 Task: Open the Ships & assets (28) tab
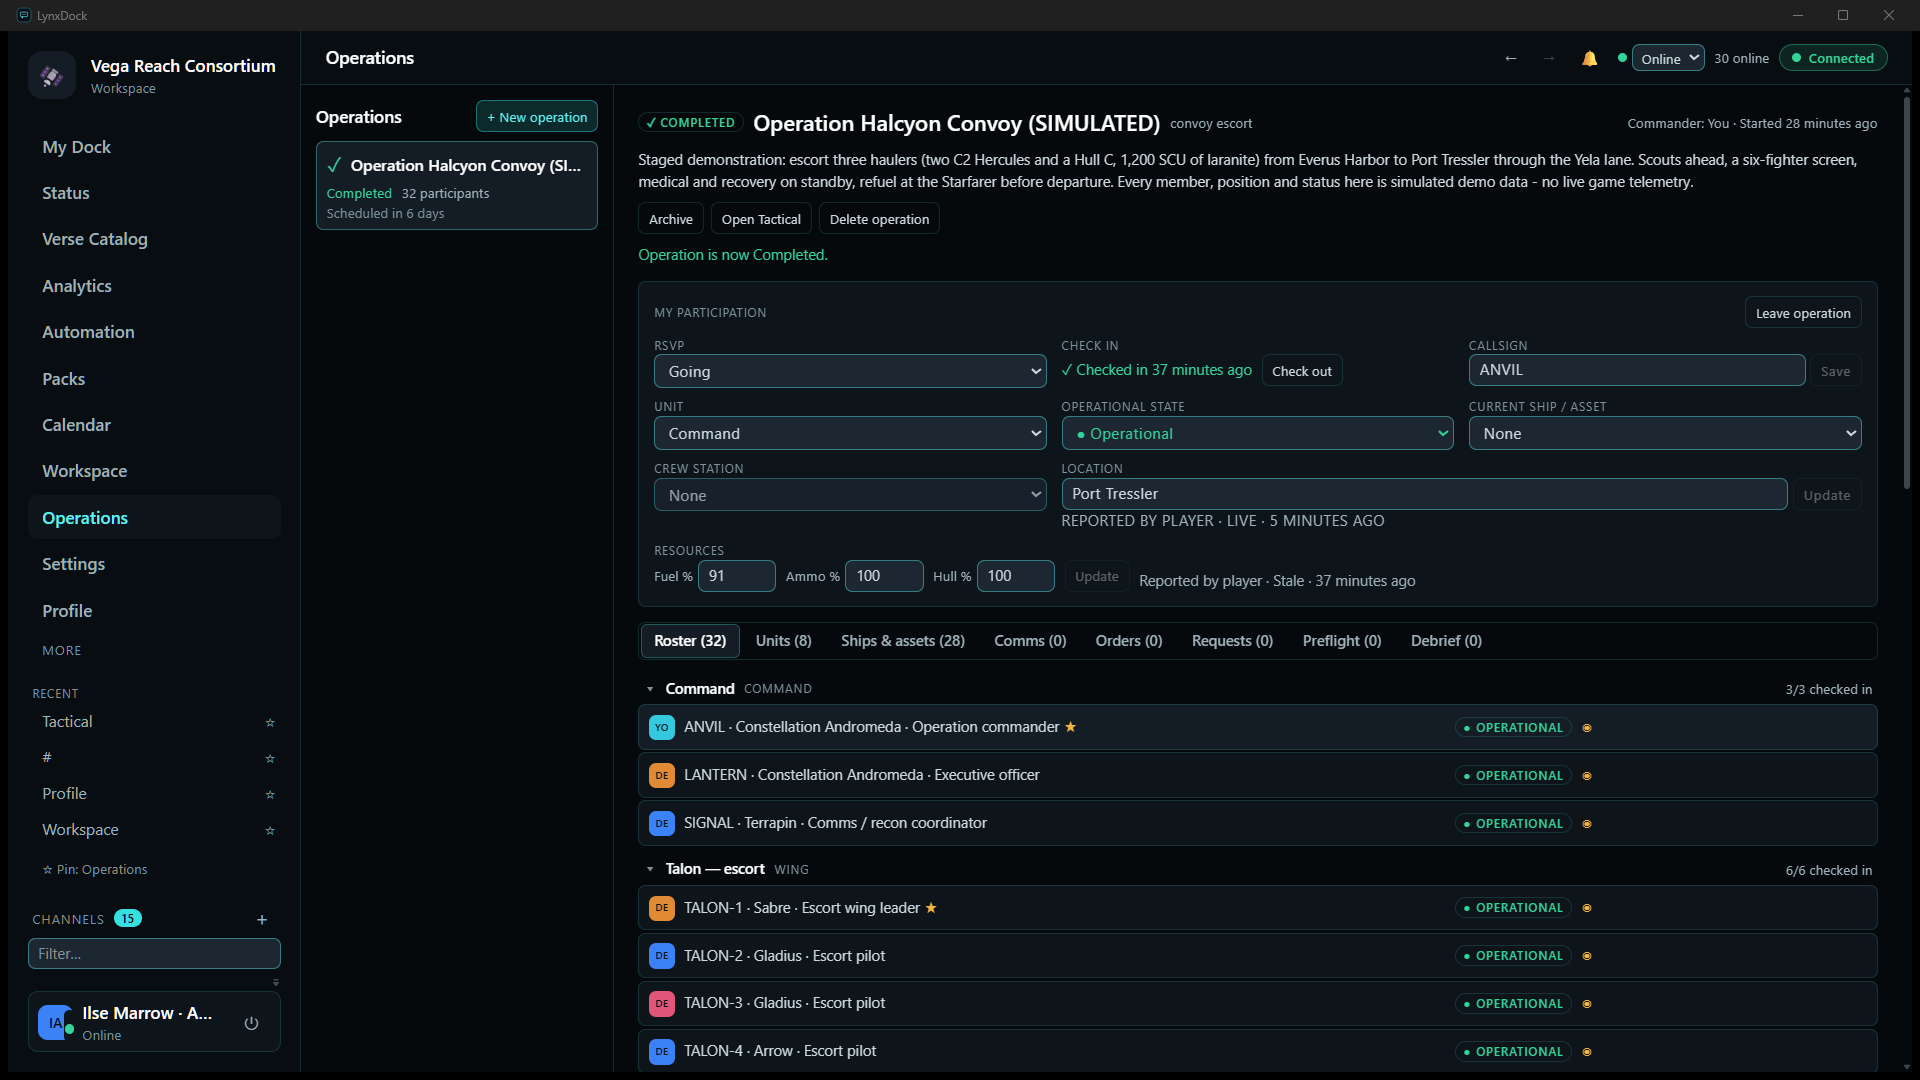click(x=902, y=641)
